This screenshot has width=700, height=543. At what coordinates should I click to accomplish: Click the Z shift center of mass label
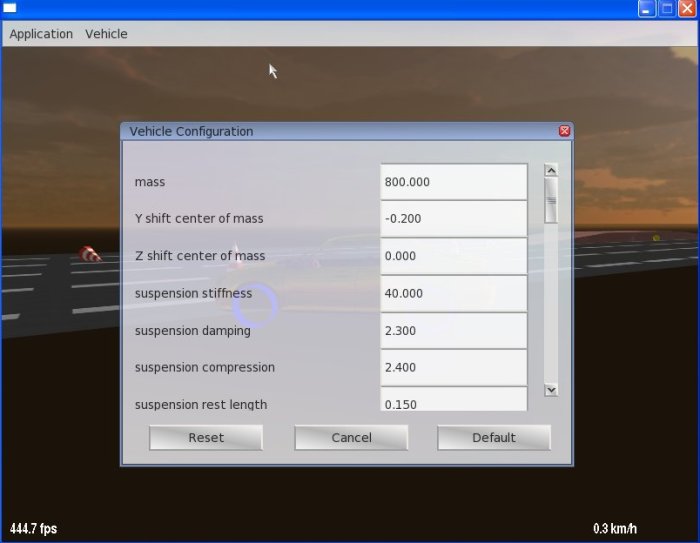(200, 256)
